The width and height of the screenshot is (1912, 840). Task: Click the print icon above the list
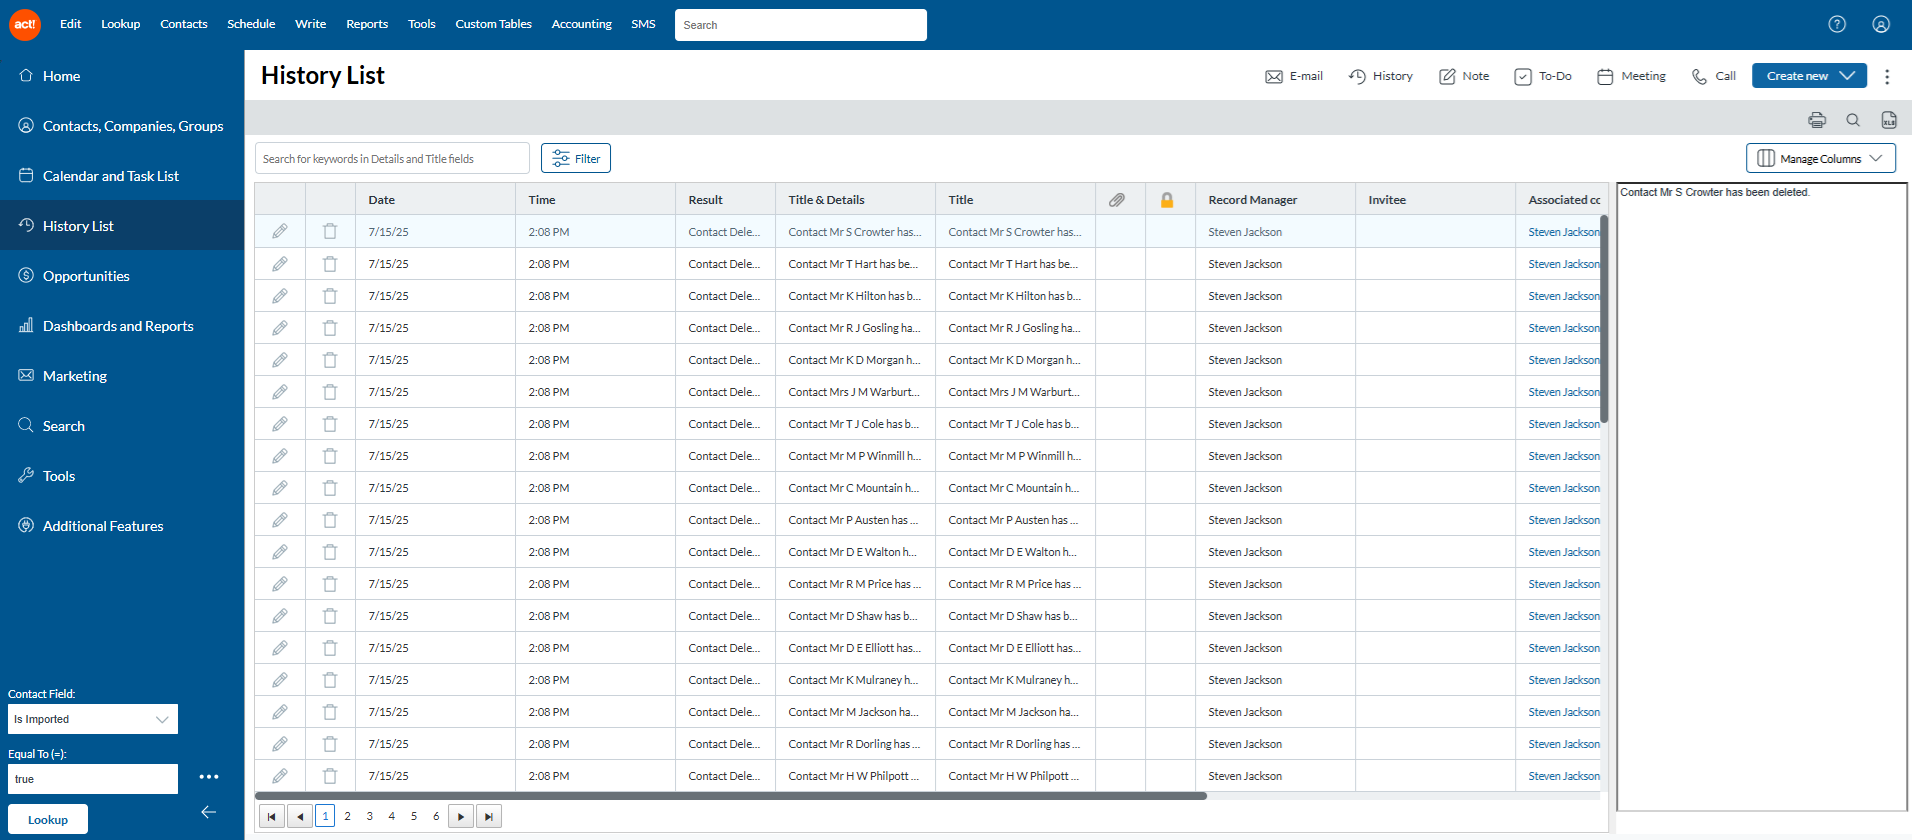tap(1817, 120)
